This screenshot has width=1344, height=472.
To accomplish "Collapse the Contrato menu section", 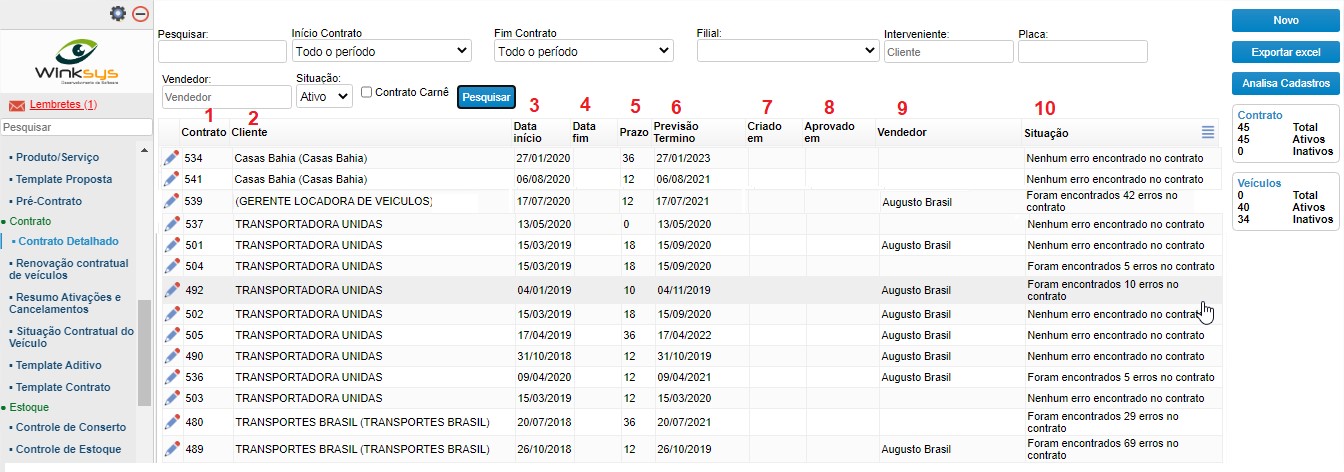I will point(30,220).
